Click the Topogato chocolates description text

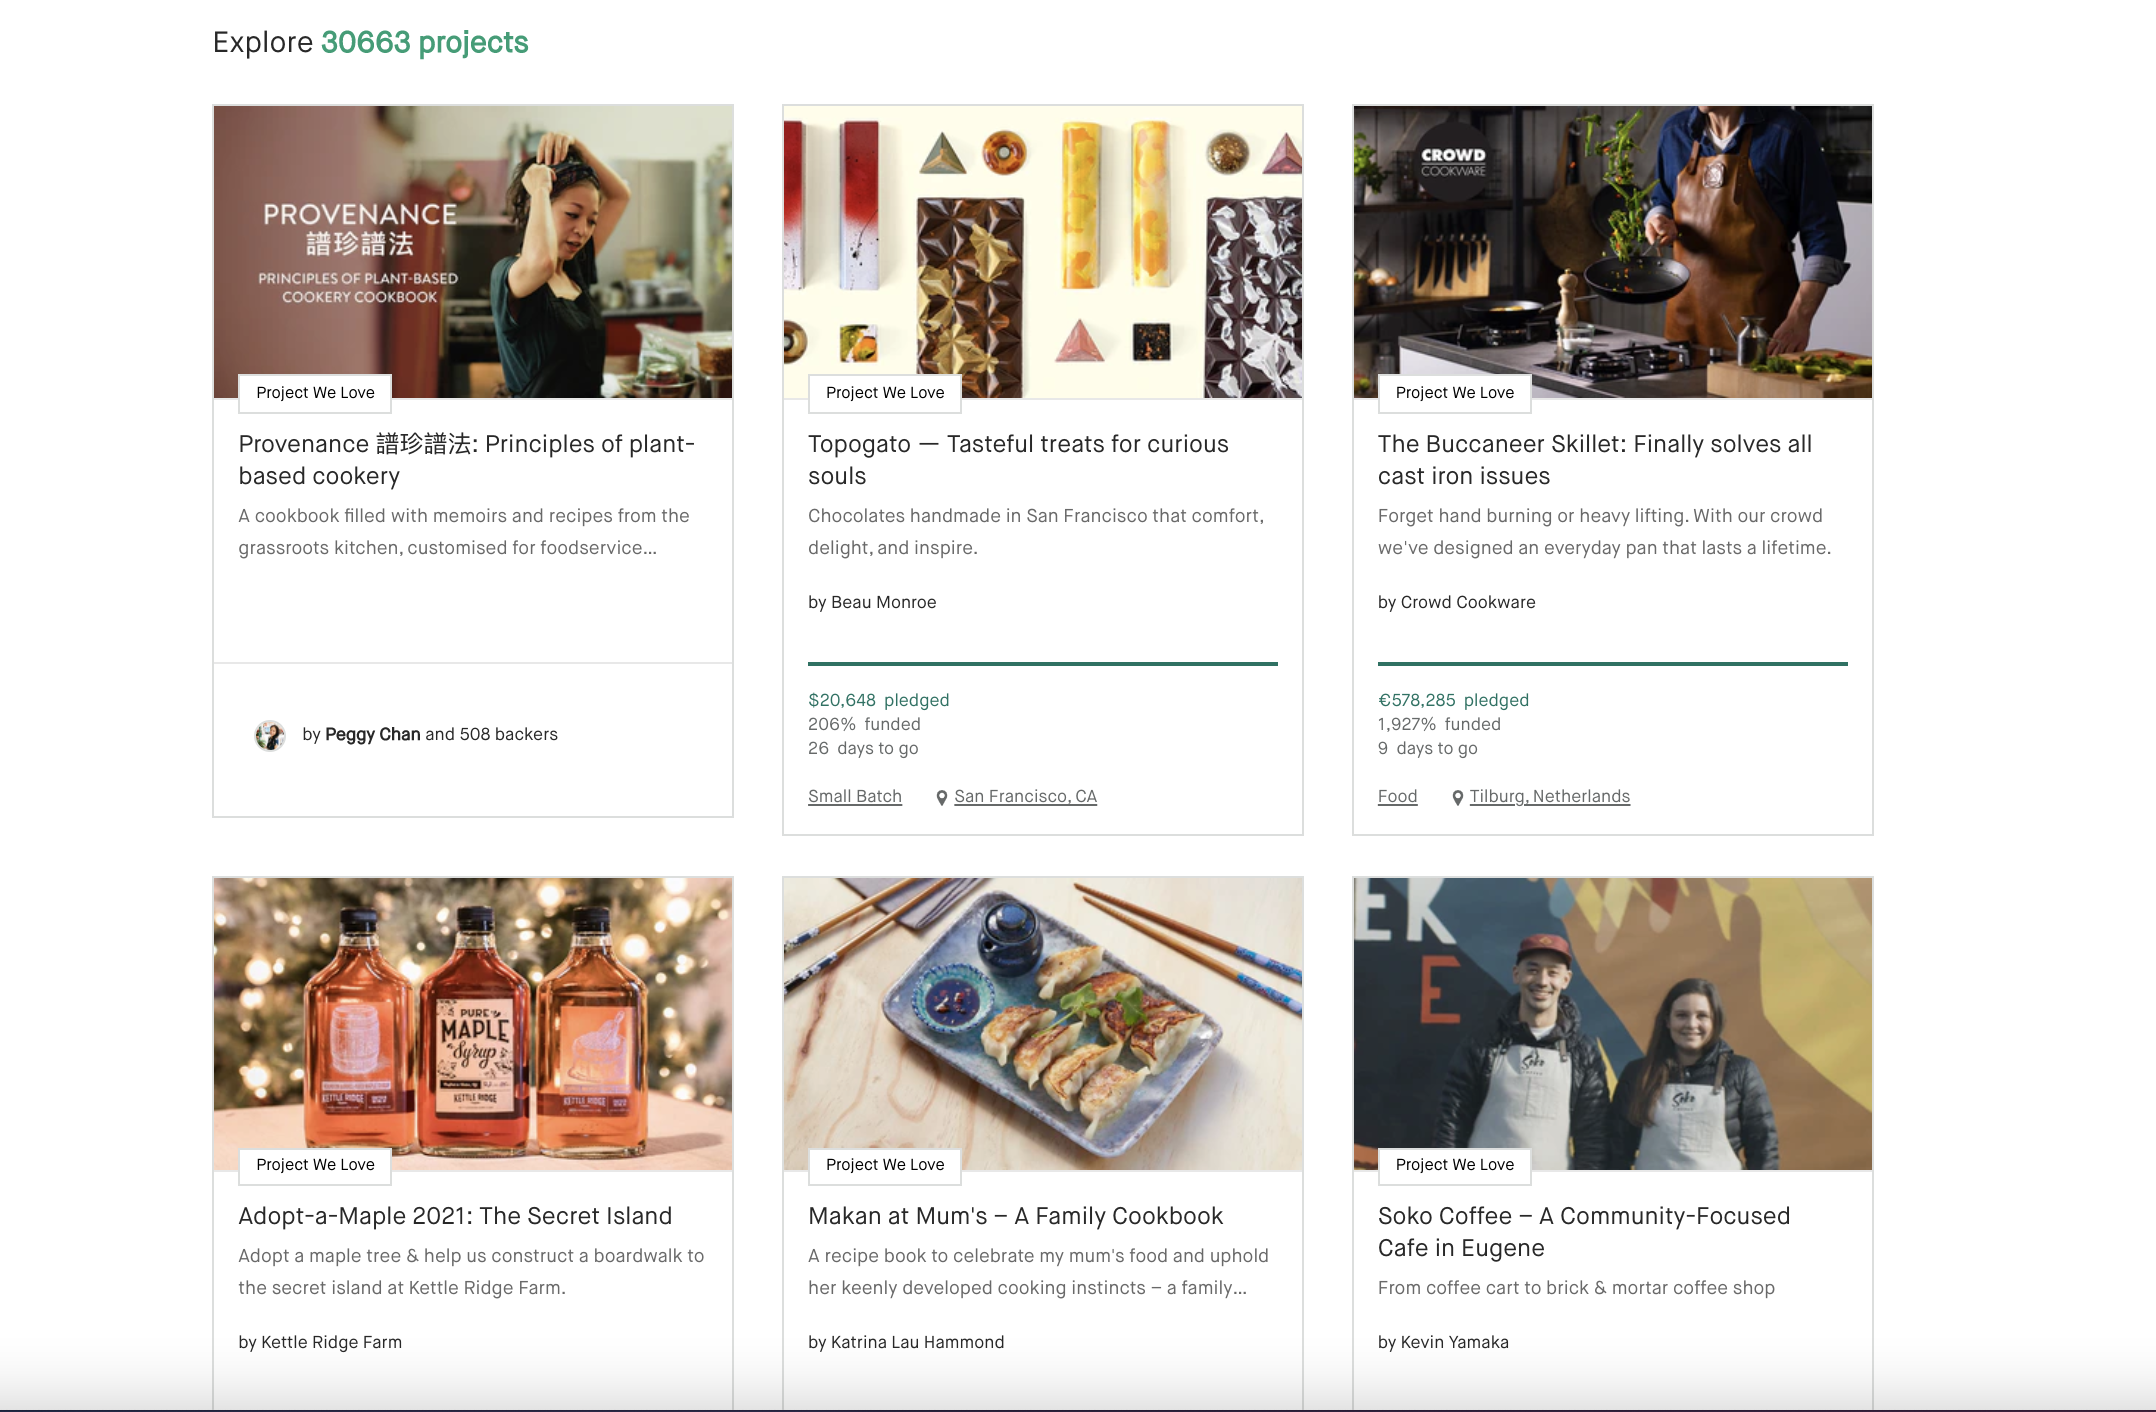click(1036, 531)
